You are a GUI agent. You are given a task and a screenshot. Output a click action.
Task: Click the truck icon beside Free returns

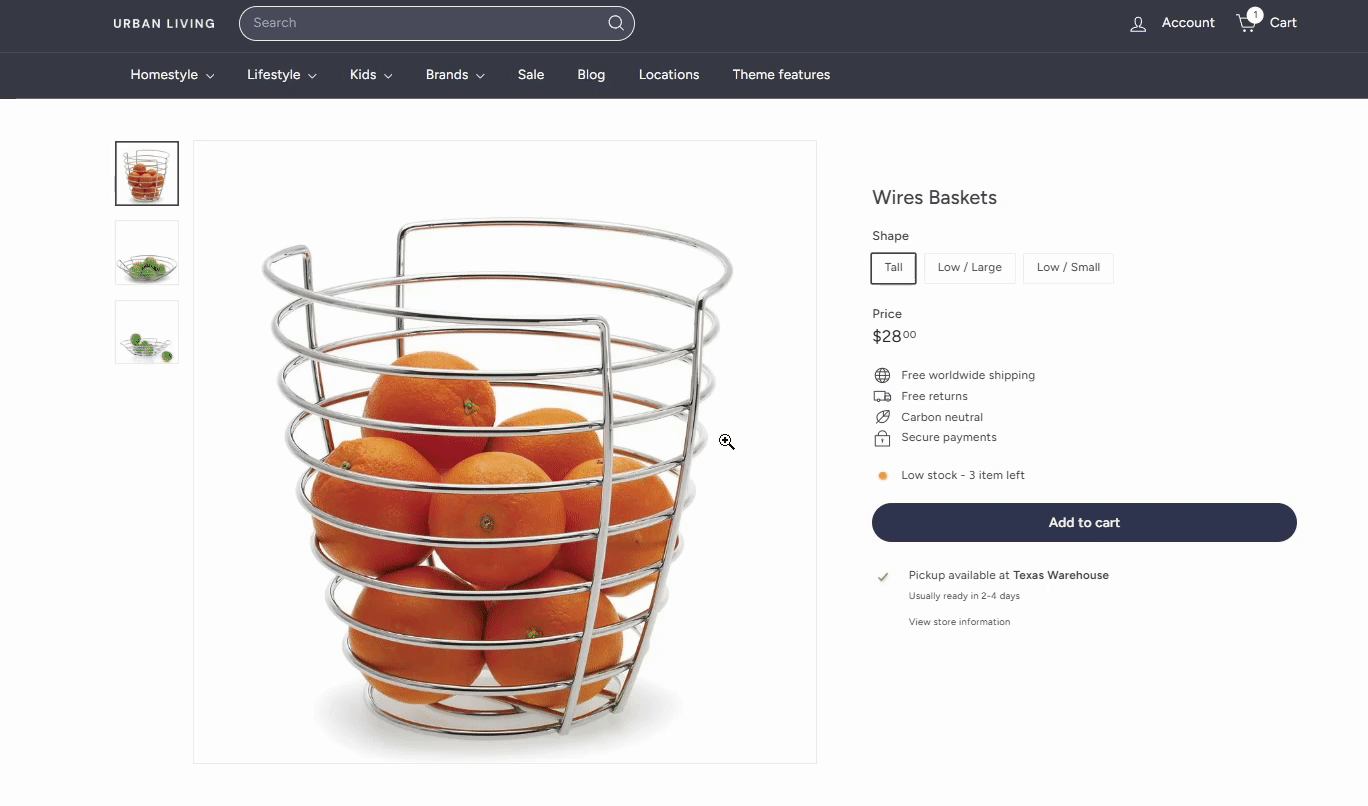882,397
